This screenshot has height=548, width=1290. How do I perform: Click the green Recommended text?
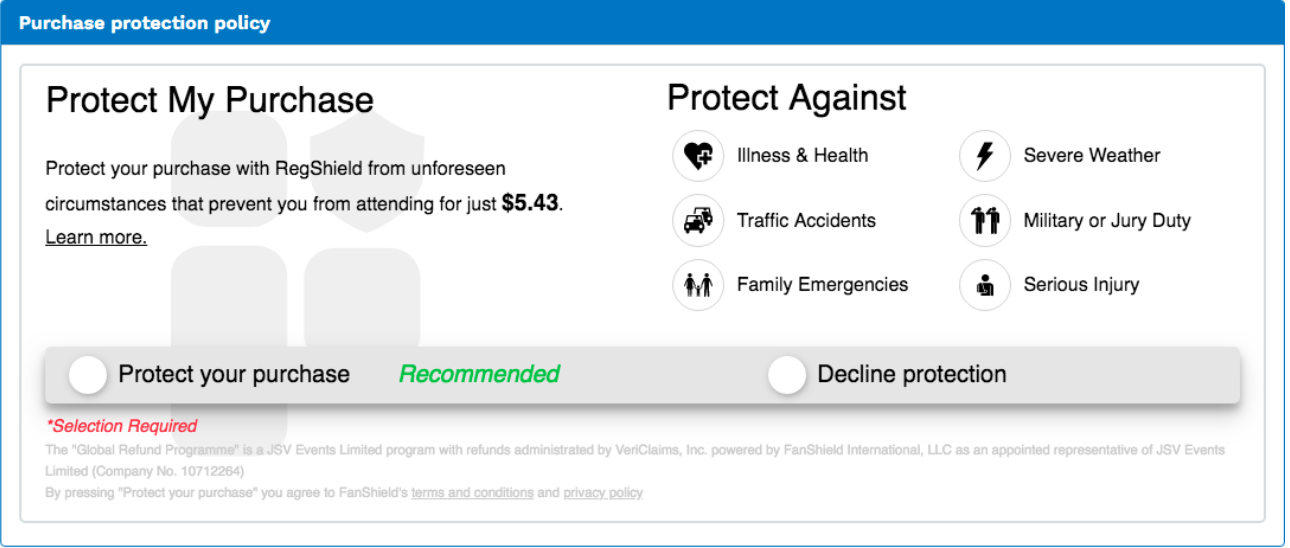479,375
